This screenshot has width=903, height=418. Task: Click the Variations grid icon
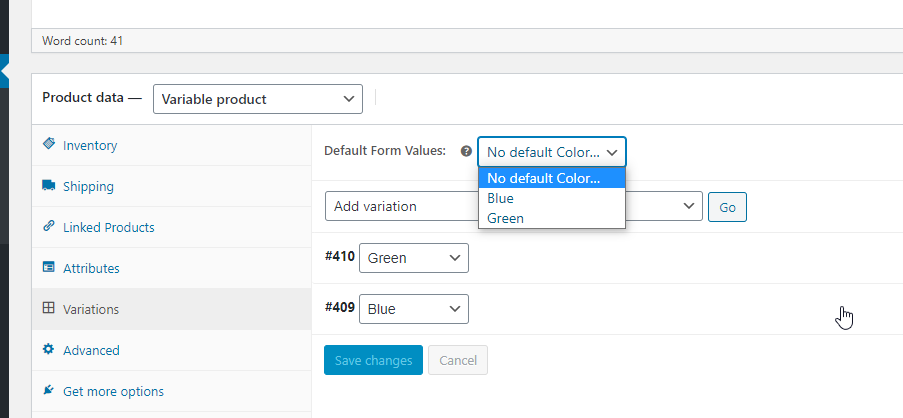tap(48, 309)
